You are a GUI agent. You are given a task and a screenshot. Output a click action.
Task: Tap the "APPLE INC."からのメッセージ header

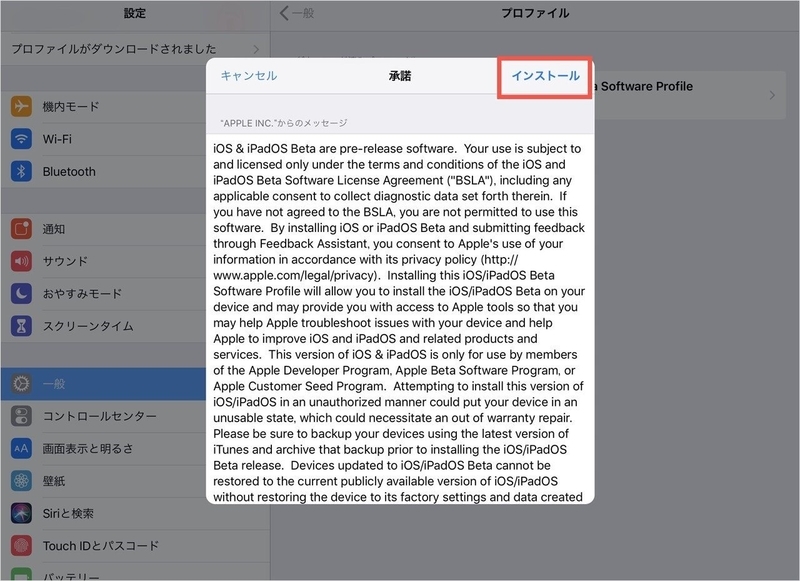point(284,123)
